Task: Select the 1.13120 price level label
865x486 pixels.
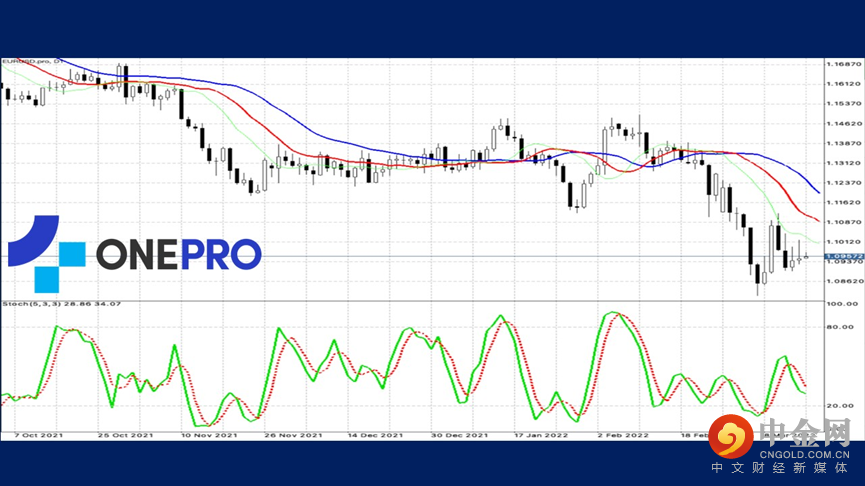Action: pyautogui.click(x=843, y=163)
